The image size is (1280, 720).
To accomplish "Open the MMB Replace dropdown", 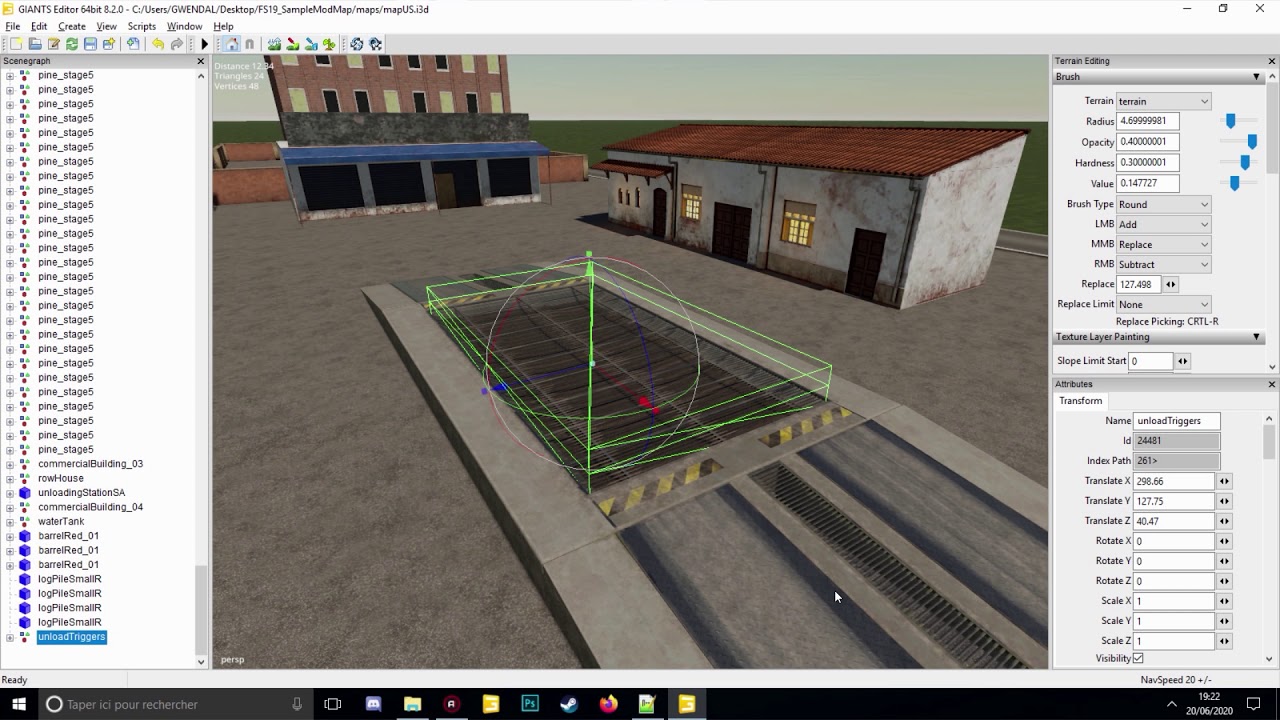I will pyautogui.click(x=1163, y=244).
